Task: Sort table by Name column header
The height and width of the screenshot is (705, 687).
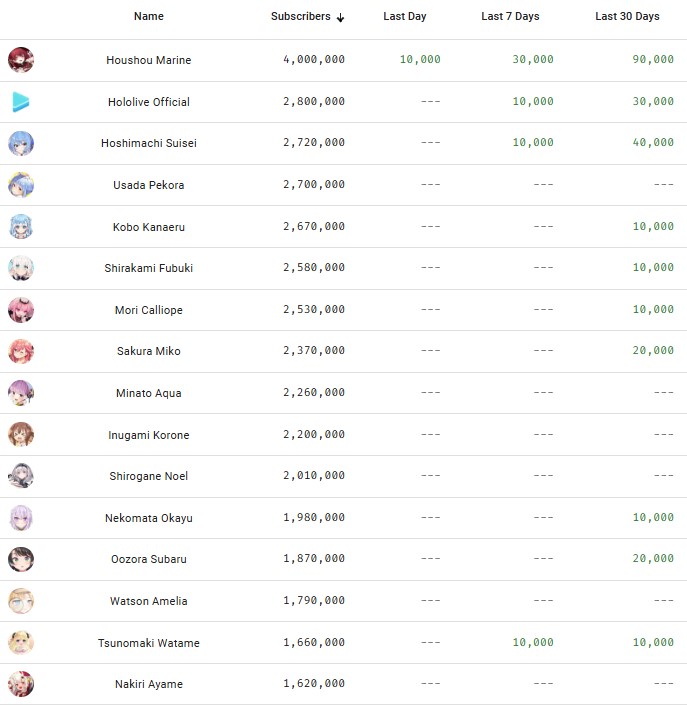Action: click(x=148, y=16)
